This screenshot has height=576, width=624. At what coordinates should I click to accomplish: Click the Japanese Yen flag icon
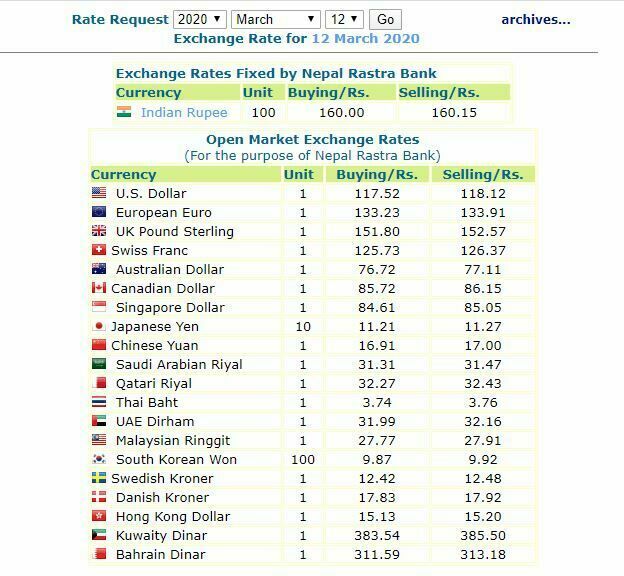click(99, 326)
